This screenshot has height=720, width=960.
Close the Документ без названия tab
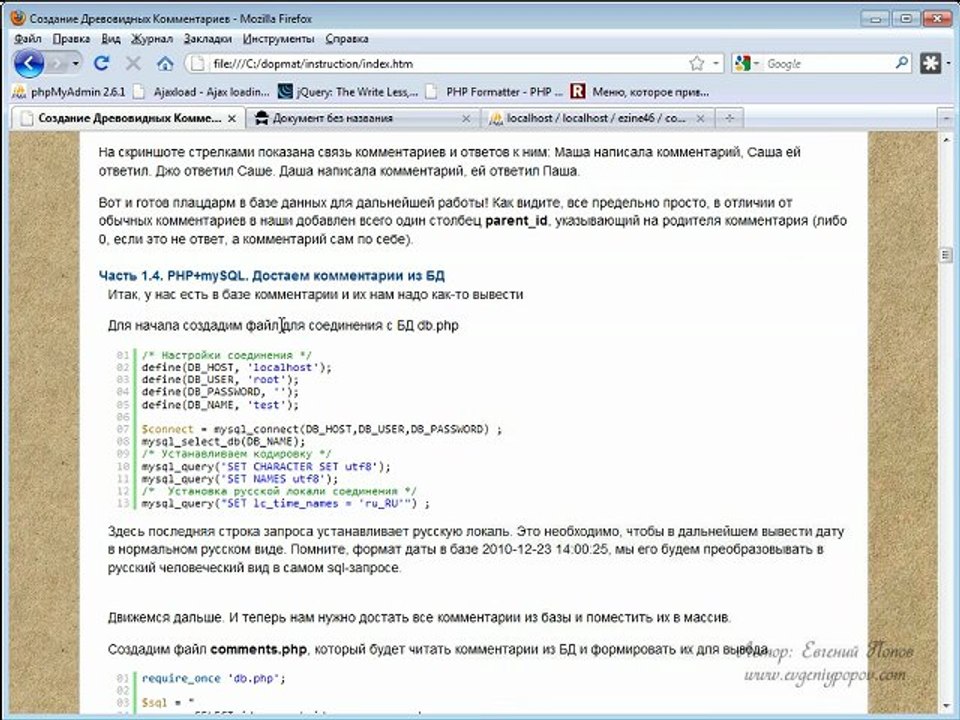pos(466,118)
